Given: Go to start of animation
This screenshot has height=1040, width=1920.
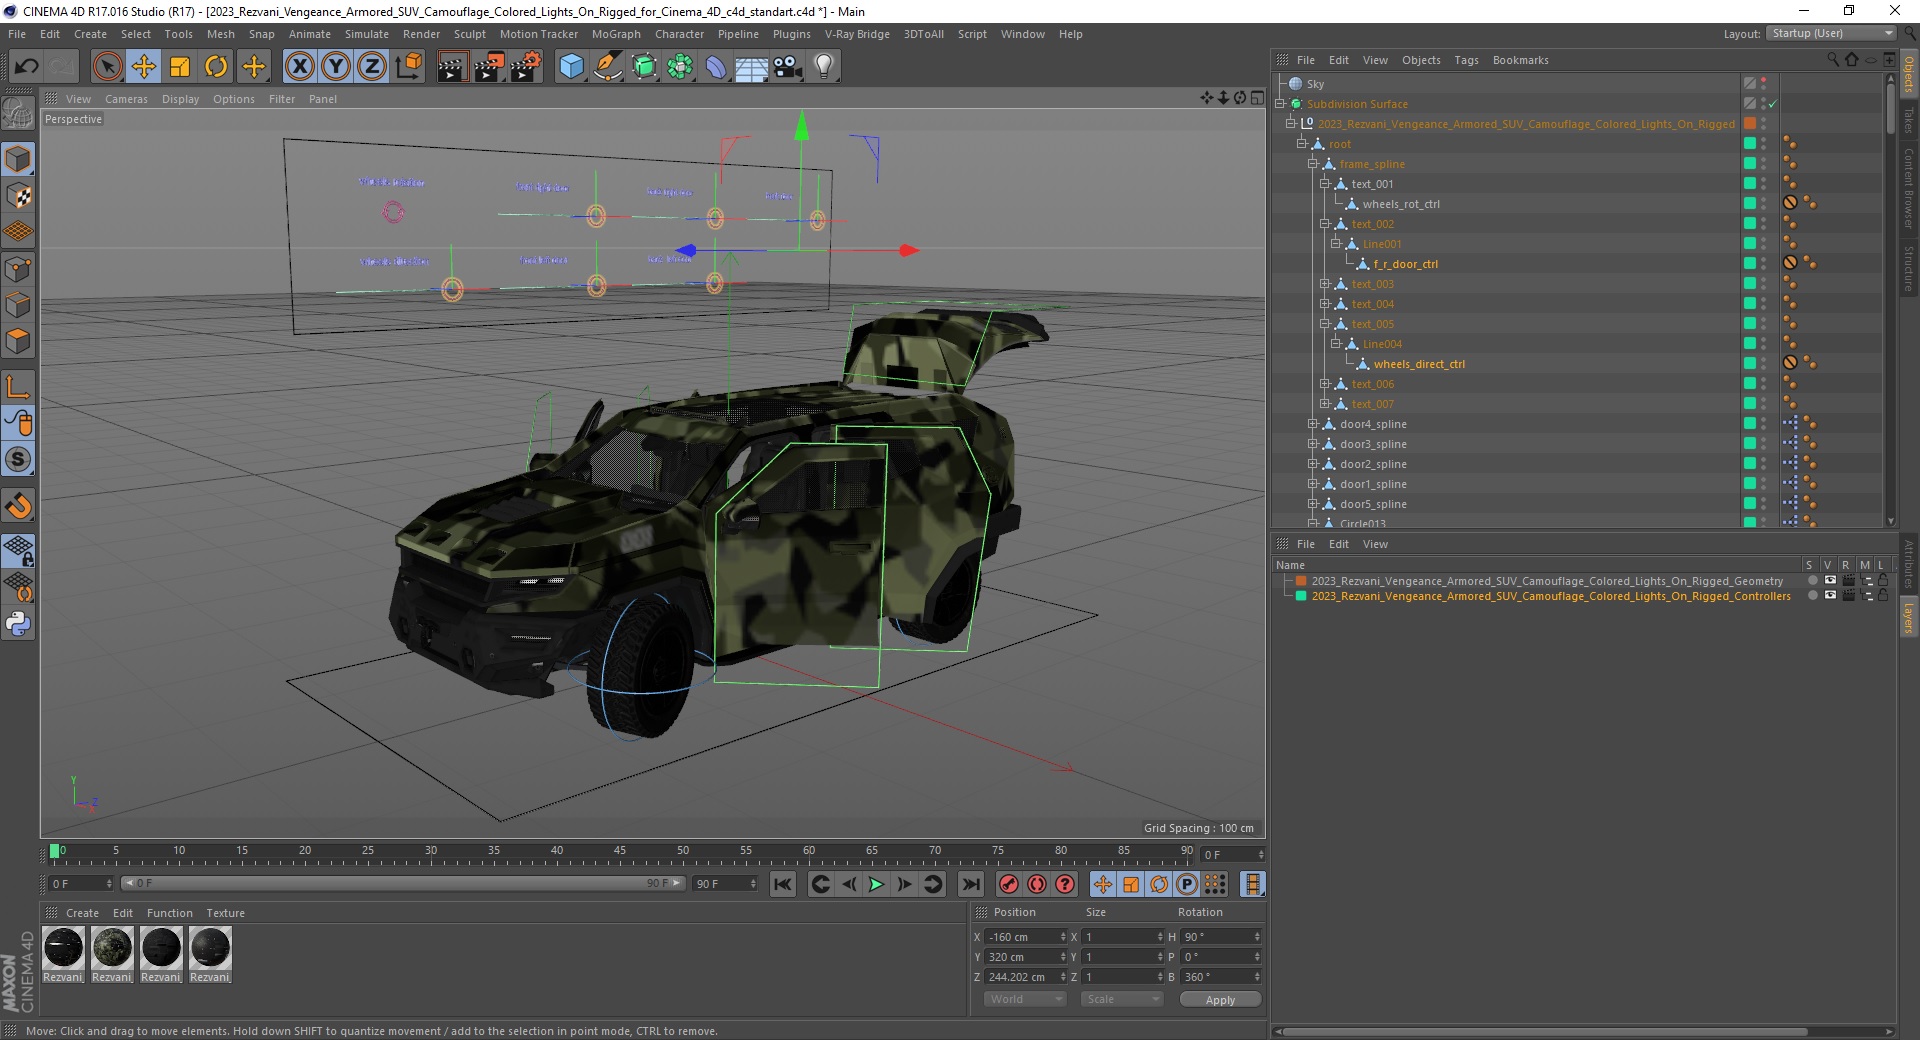Looking at the screenshot, I should [x=783, y=884].
